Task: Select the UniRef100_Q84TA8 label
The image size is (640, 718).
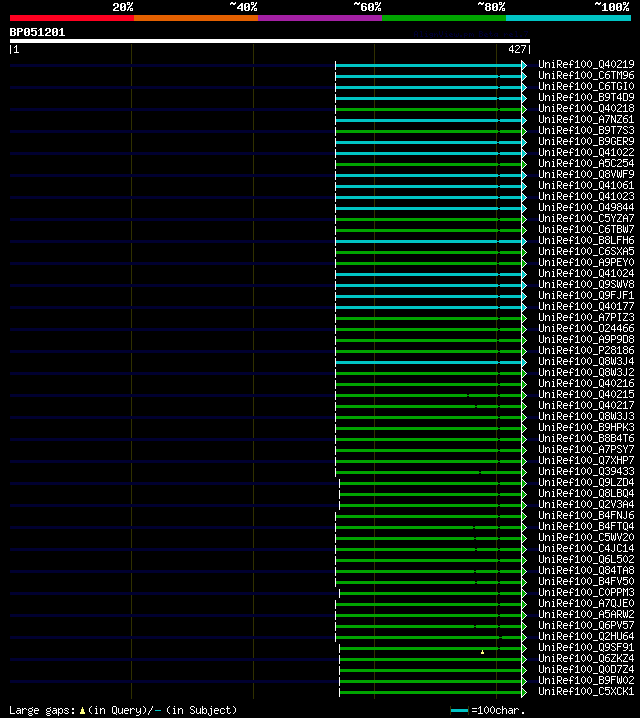Action: 586,570
